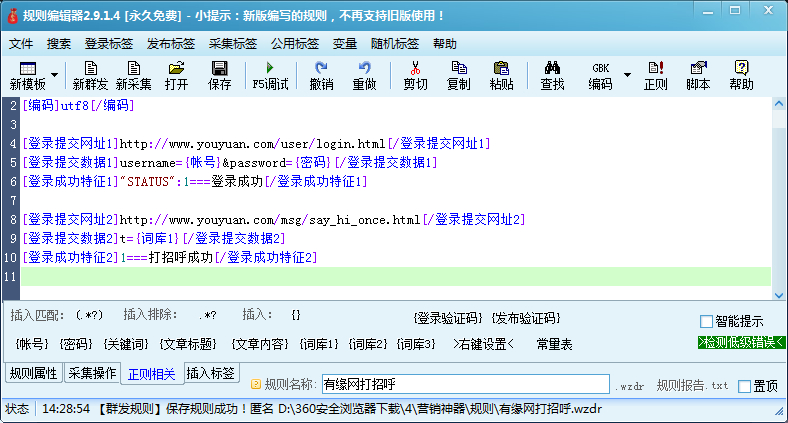Open the 文件 menu

(x=21, y=44)
